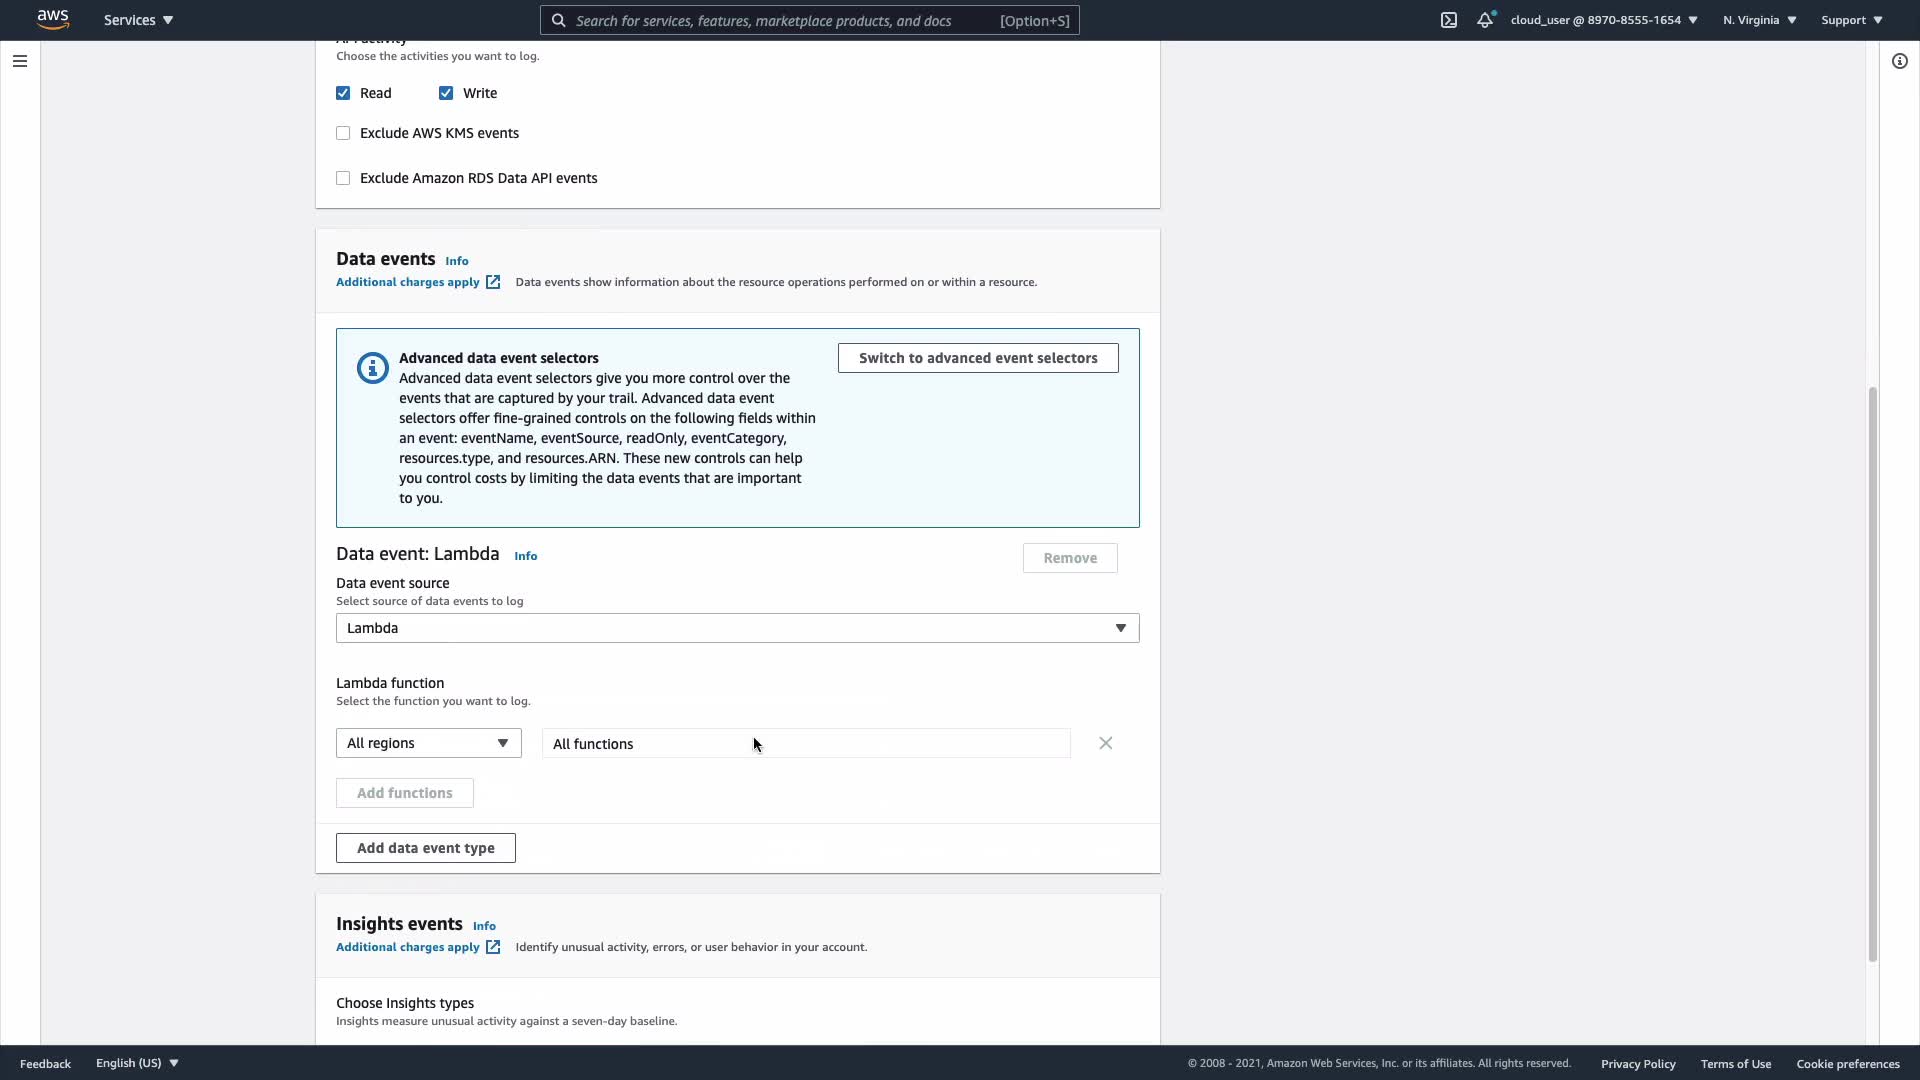Open the CloudShell terminal icon
The height and width of the screenshot is (1080, 1920).
click(1448, 20)
